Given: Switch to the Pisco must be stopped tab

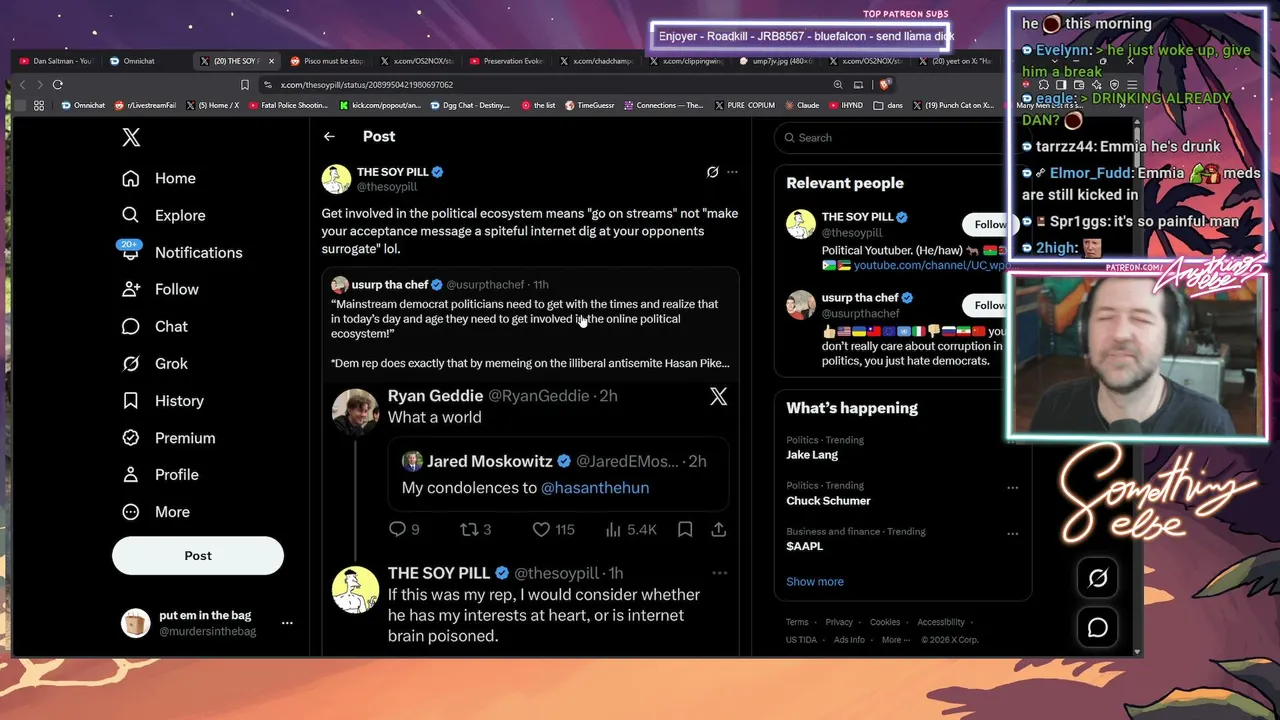Looking at the screenshot, I should click(327, 61).
